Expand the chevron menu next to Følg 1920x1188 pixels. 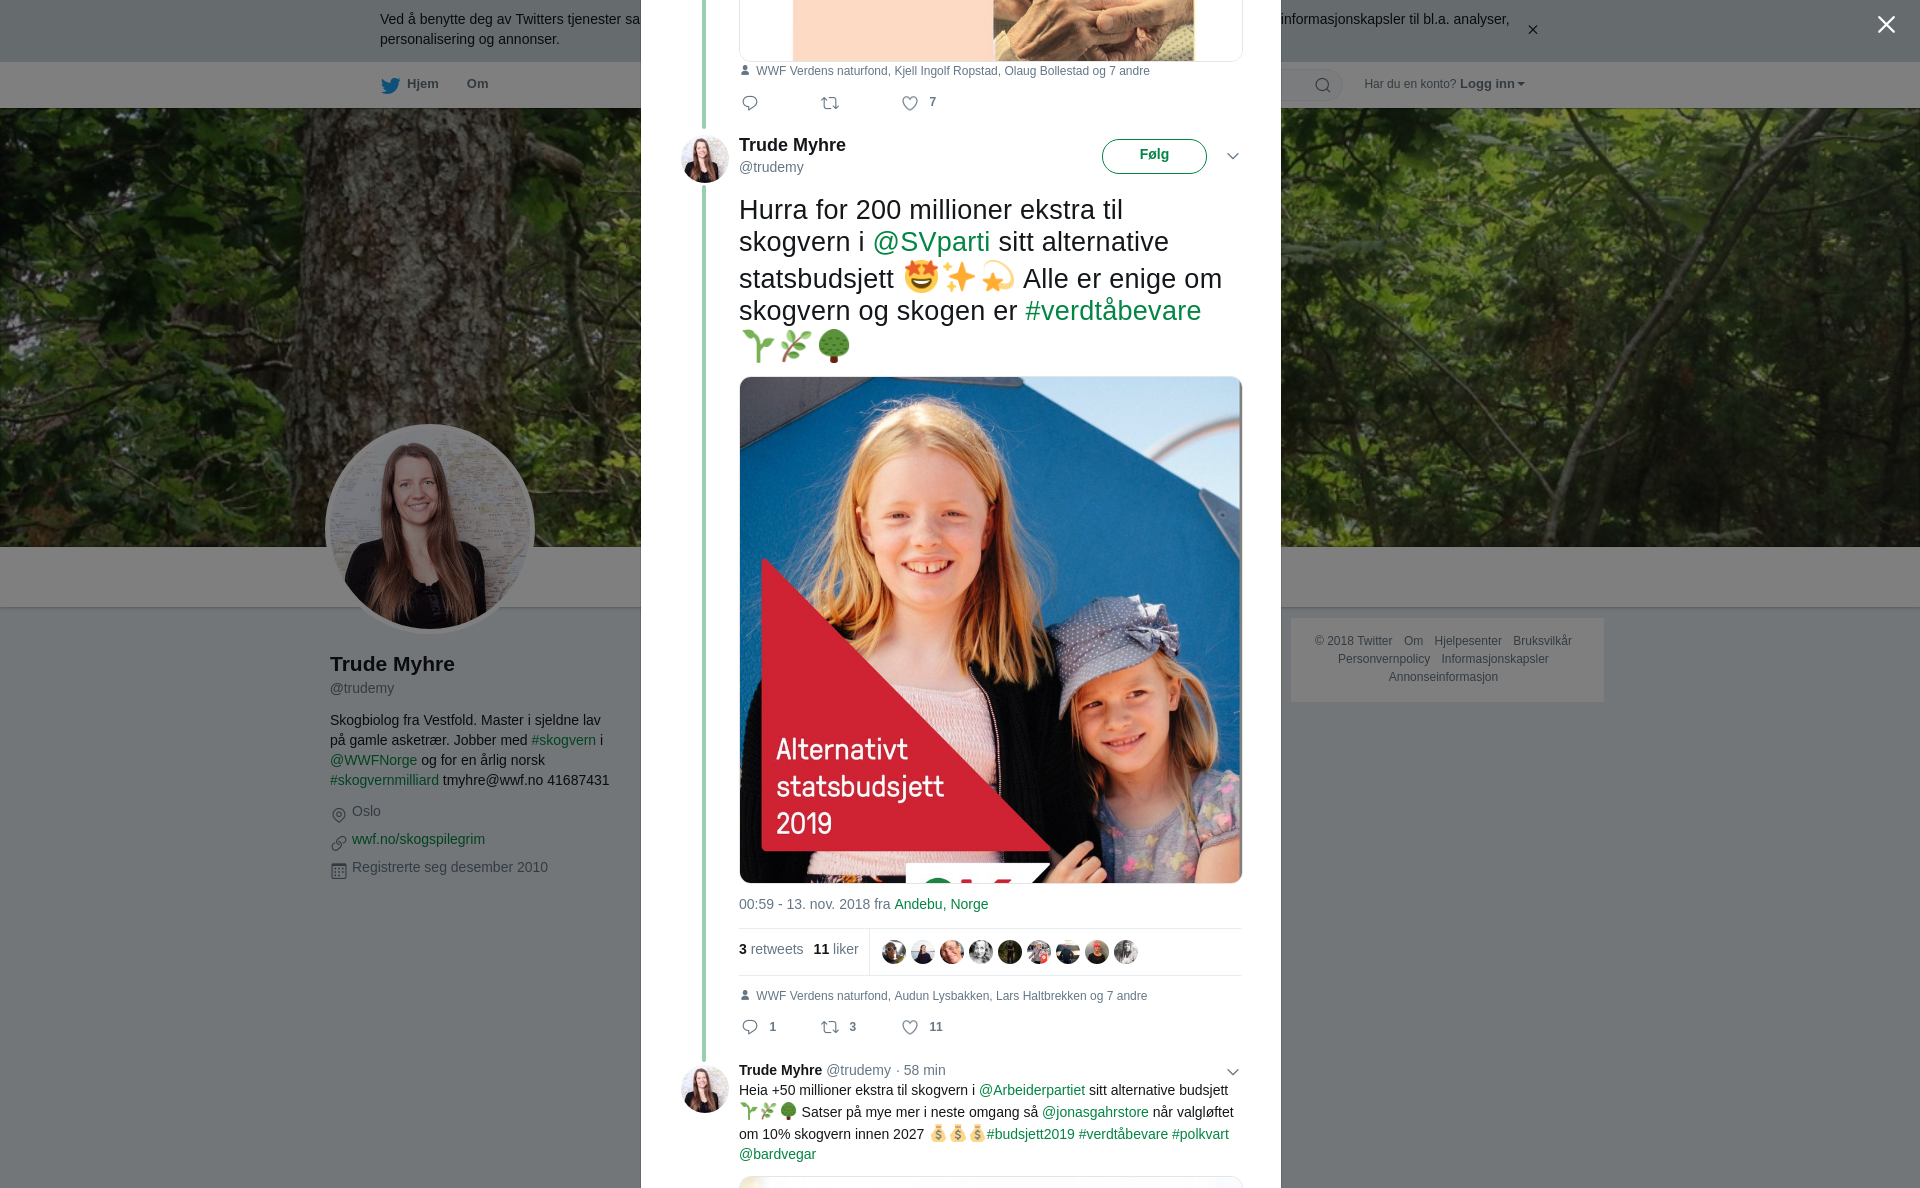1233,156
